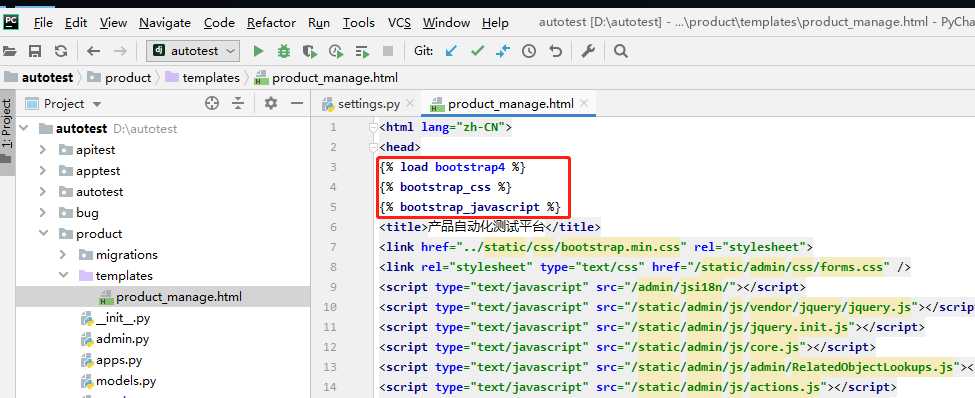Debug autotest with bug icon

click(x=284, y=51)
